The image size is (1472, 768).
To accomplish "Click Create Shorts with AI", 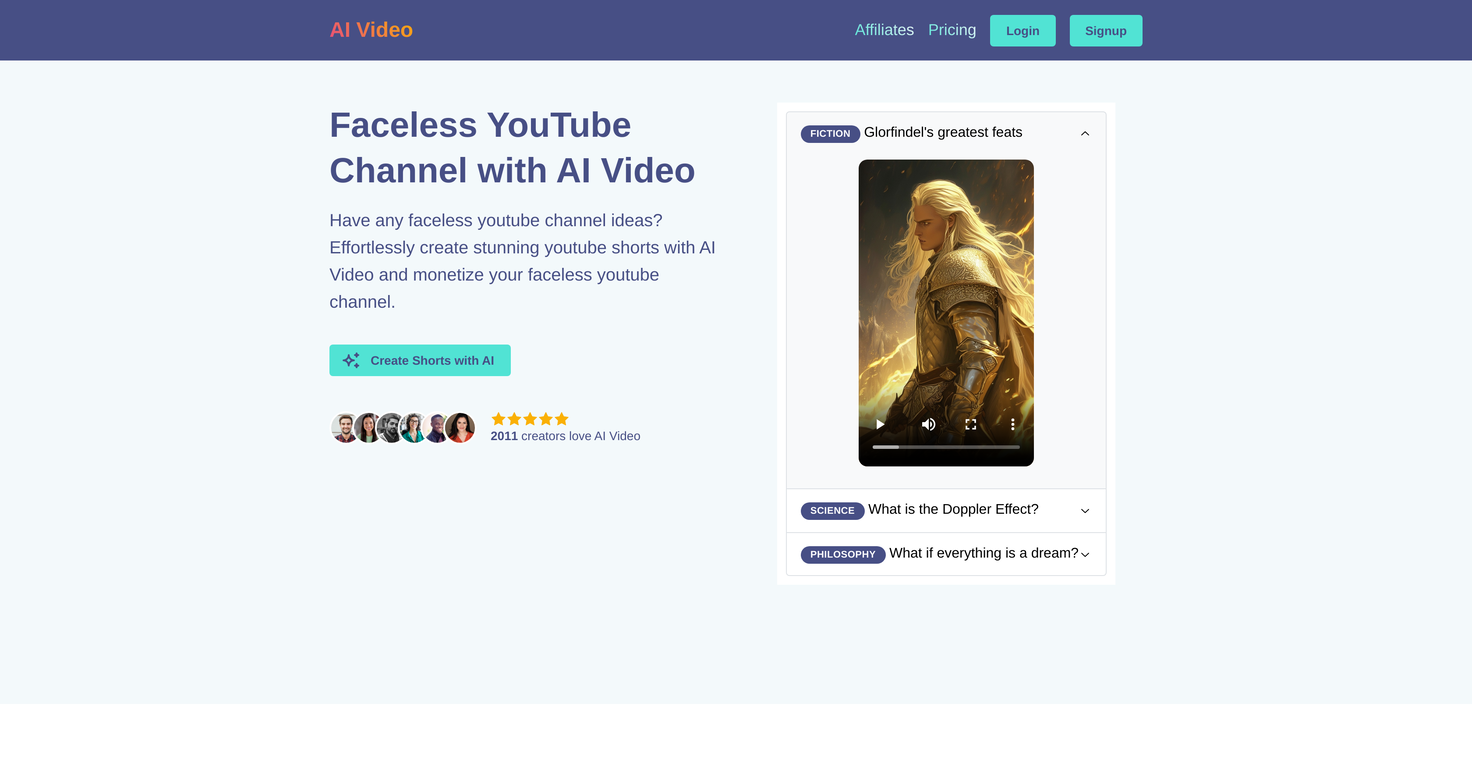I will tap(420, 359).
